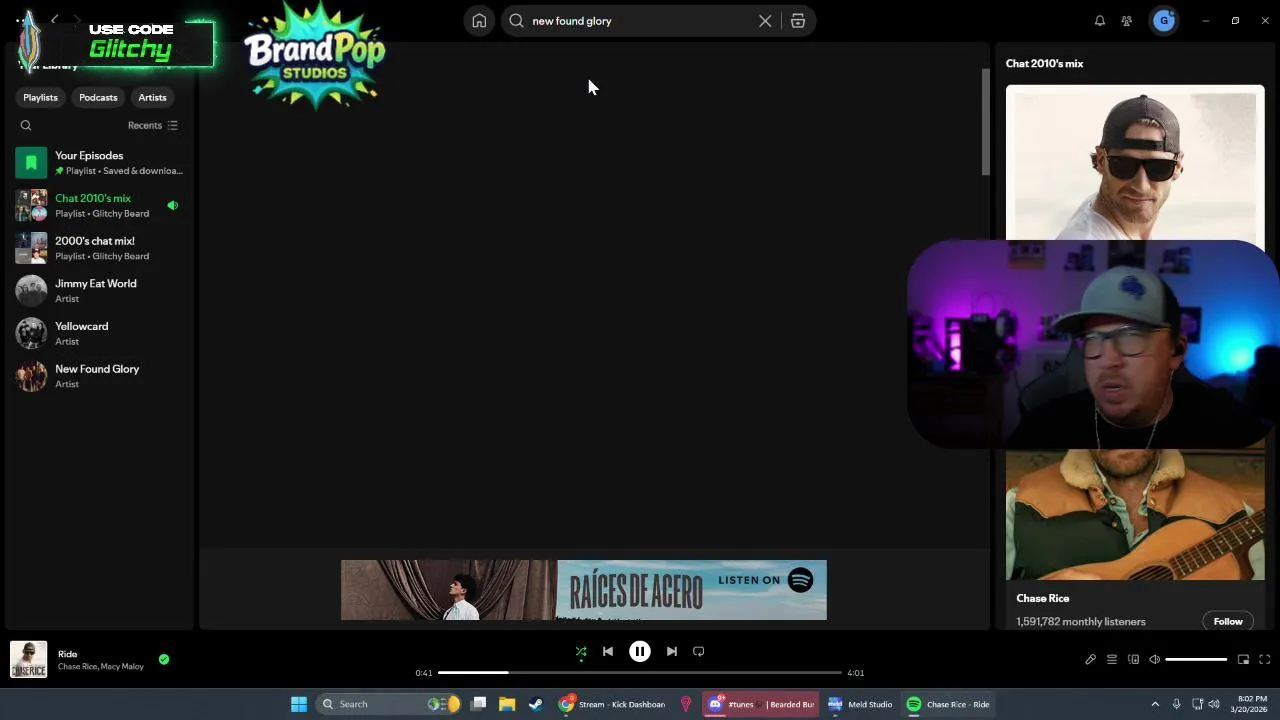Skip to the next track
Image resolution: width=1280 pixels, height=720 pixels.
[x=672, y=652]
